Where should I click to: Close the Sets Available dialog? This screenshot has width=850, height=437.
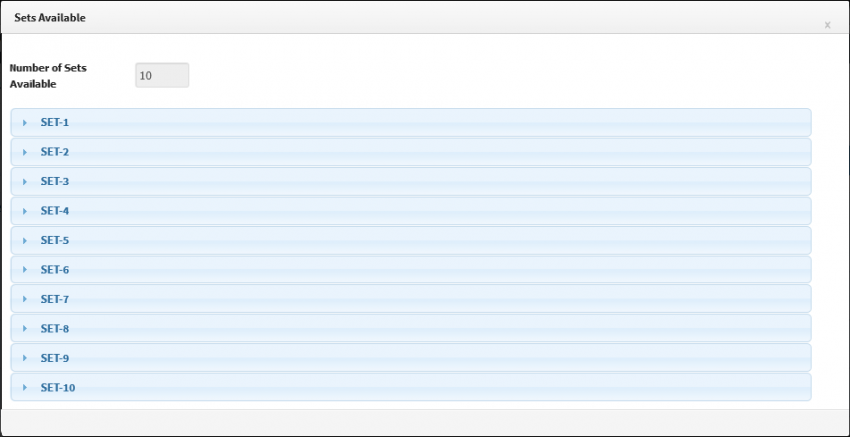(x=827, y=25)
